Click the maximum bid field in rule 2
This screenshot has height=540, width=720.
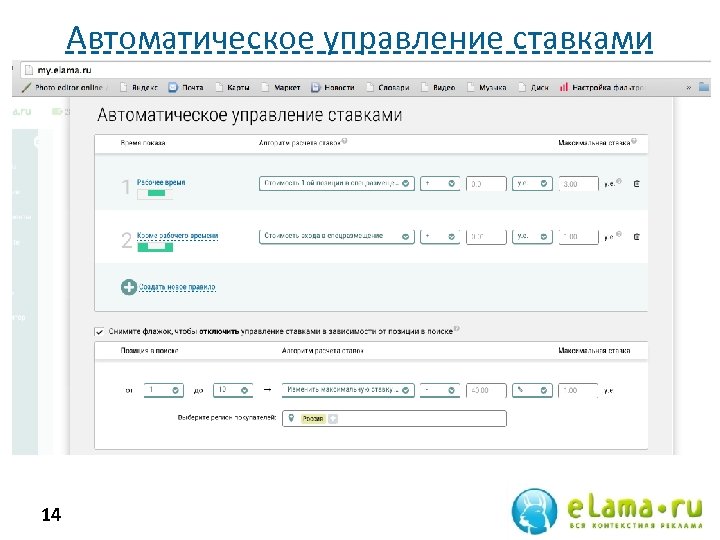[579, 236]
